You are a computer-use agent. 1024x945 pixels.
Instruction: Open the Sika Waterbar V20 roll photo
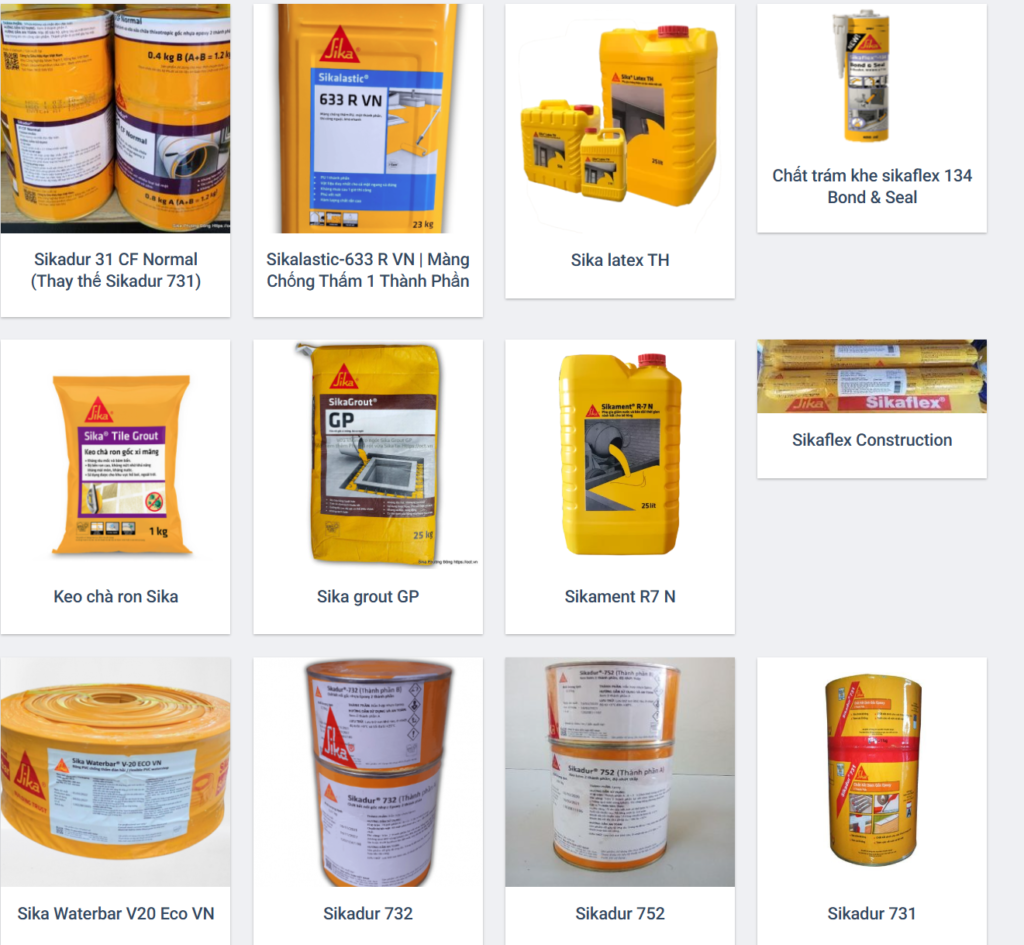(116, 772)
